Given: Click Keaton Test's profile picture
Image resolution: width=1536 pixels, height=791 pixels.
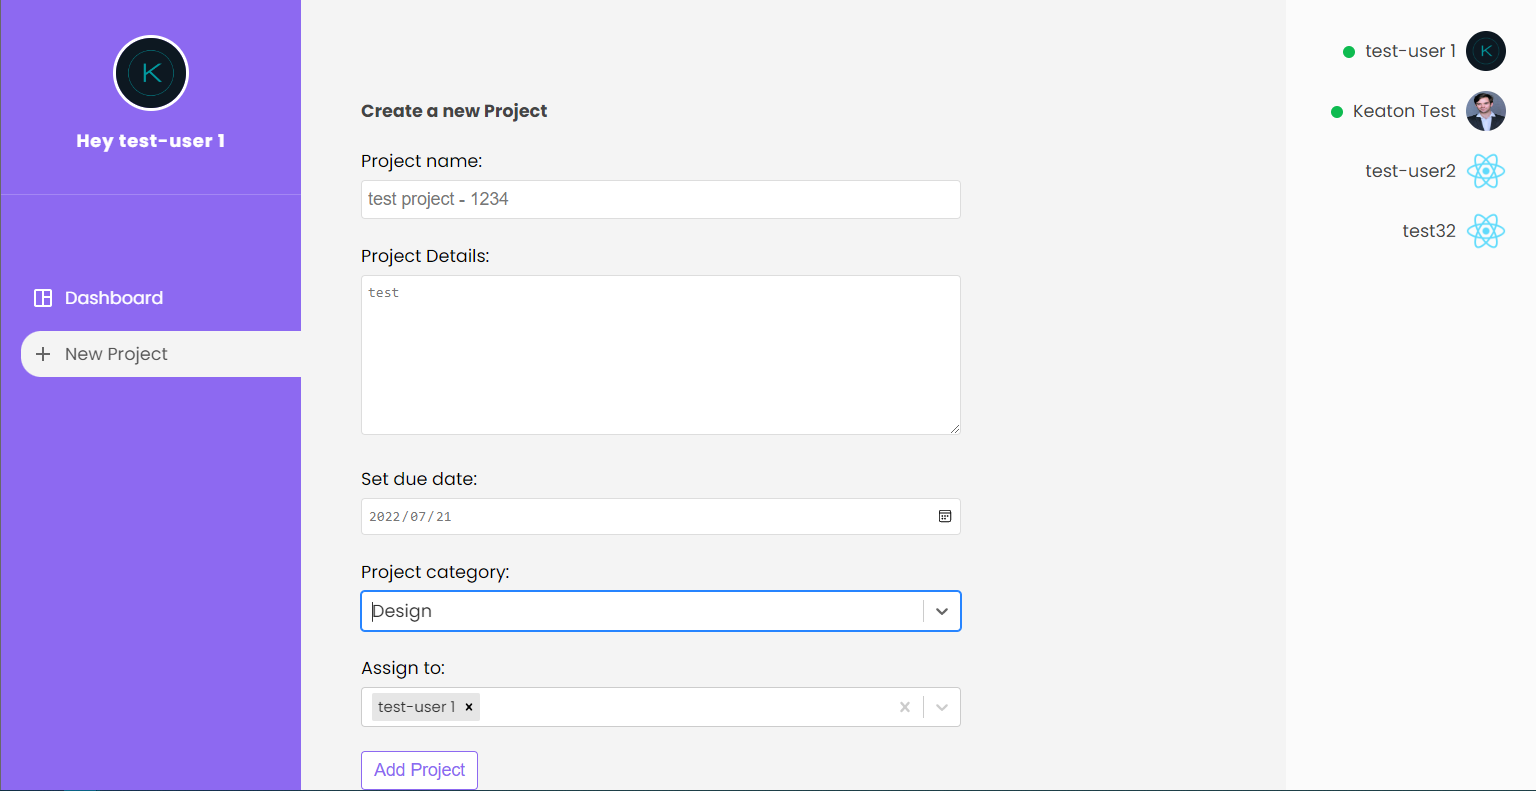Looking at the screenshot, I should 1486,111.
